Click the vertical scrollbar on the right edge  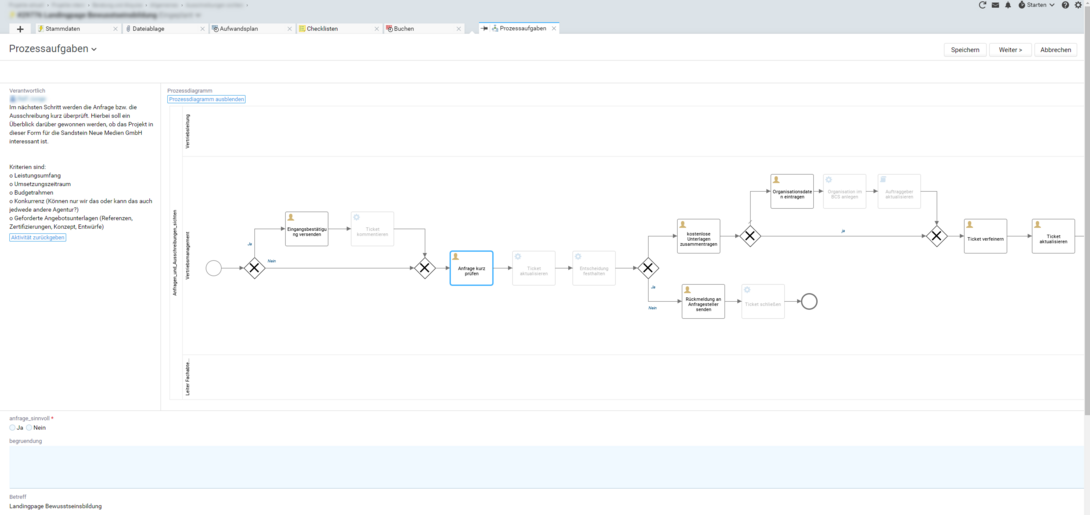(1087, 209)
